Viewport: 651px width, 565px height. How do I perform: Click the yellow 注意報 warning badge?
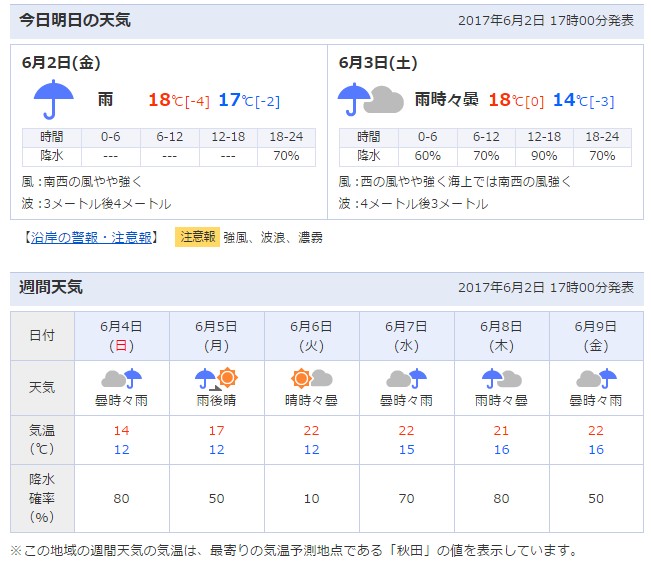(x=198, y=237)
